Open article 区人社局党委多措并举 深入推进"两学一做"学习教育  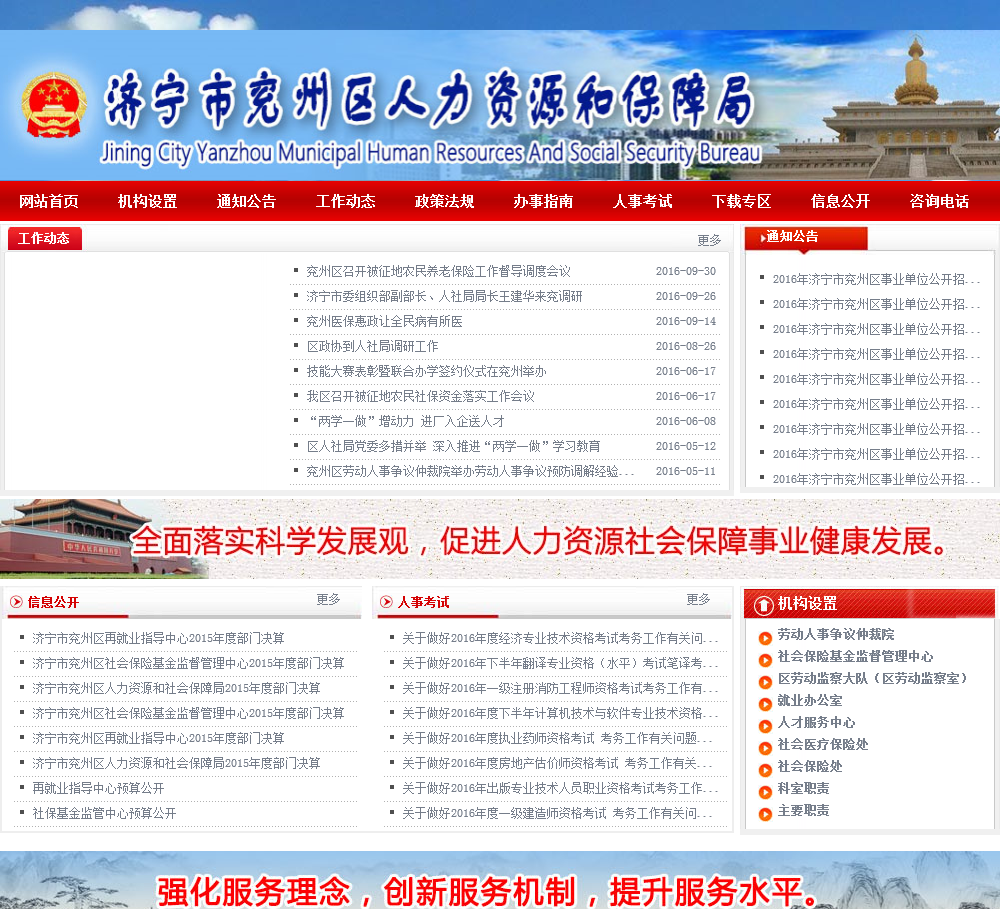[453, 446]
